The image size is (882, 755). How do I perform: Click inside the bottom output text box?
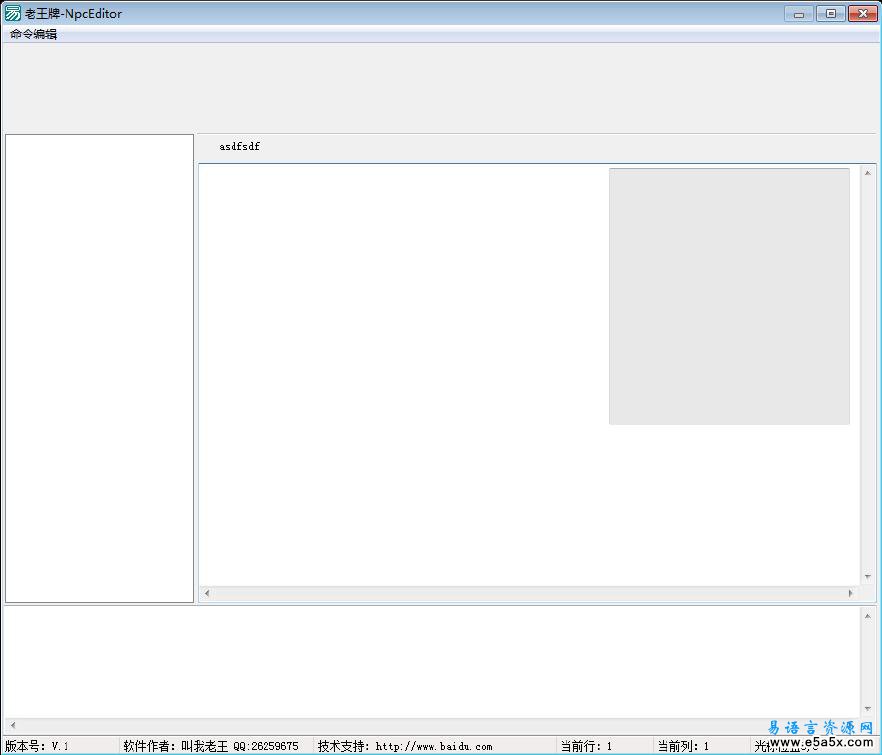[x=431, y=662]
